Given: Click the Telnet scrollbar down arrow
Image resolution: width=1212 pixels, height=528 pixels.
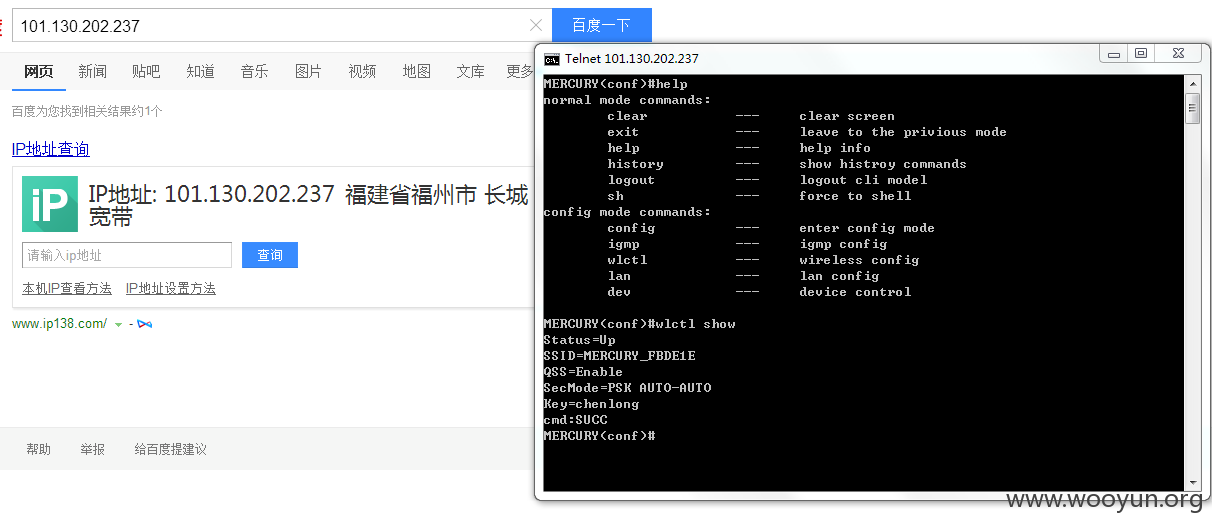Looking at the screenshot, I should pos(1192,483).
